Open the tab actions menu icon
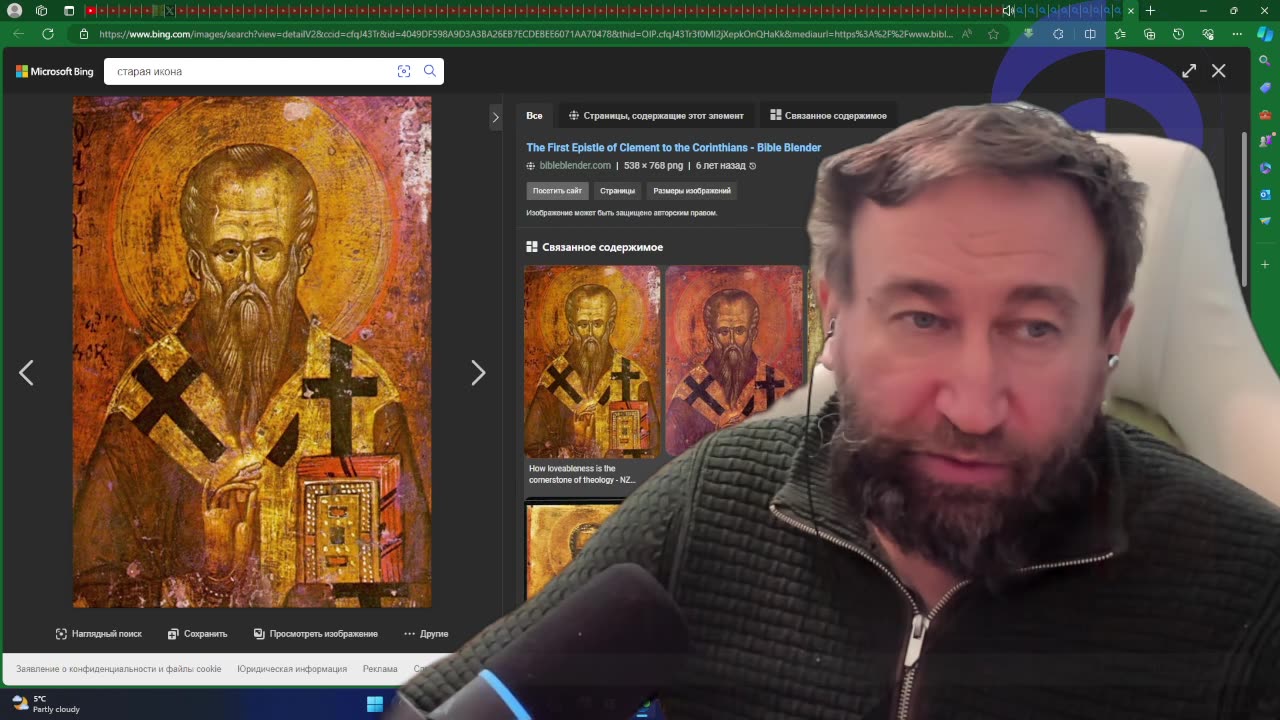This screenshot has height=720, width=1280. pyautogui.click(x=69, y=10)
